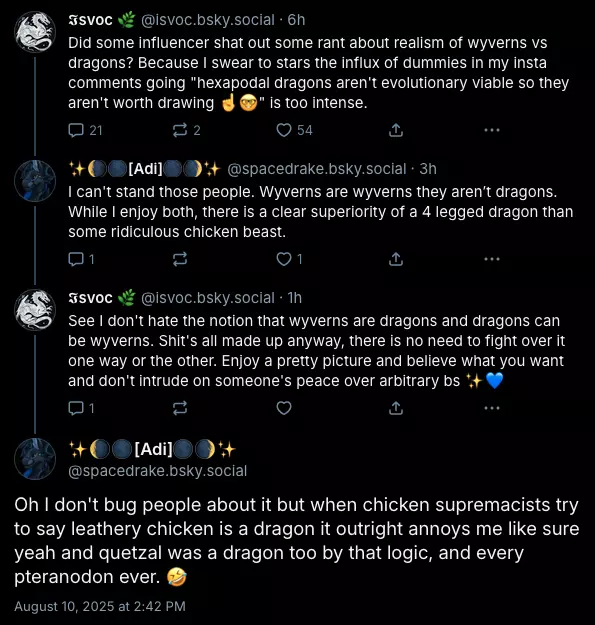Repost Isvoc's 1h post about pretty pictures
The height and width of the screenshot is (625, 595).
pos(180,408)
